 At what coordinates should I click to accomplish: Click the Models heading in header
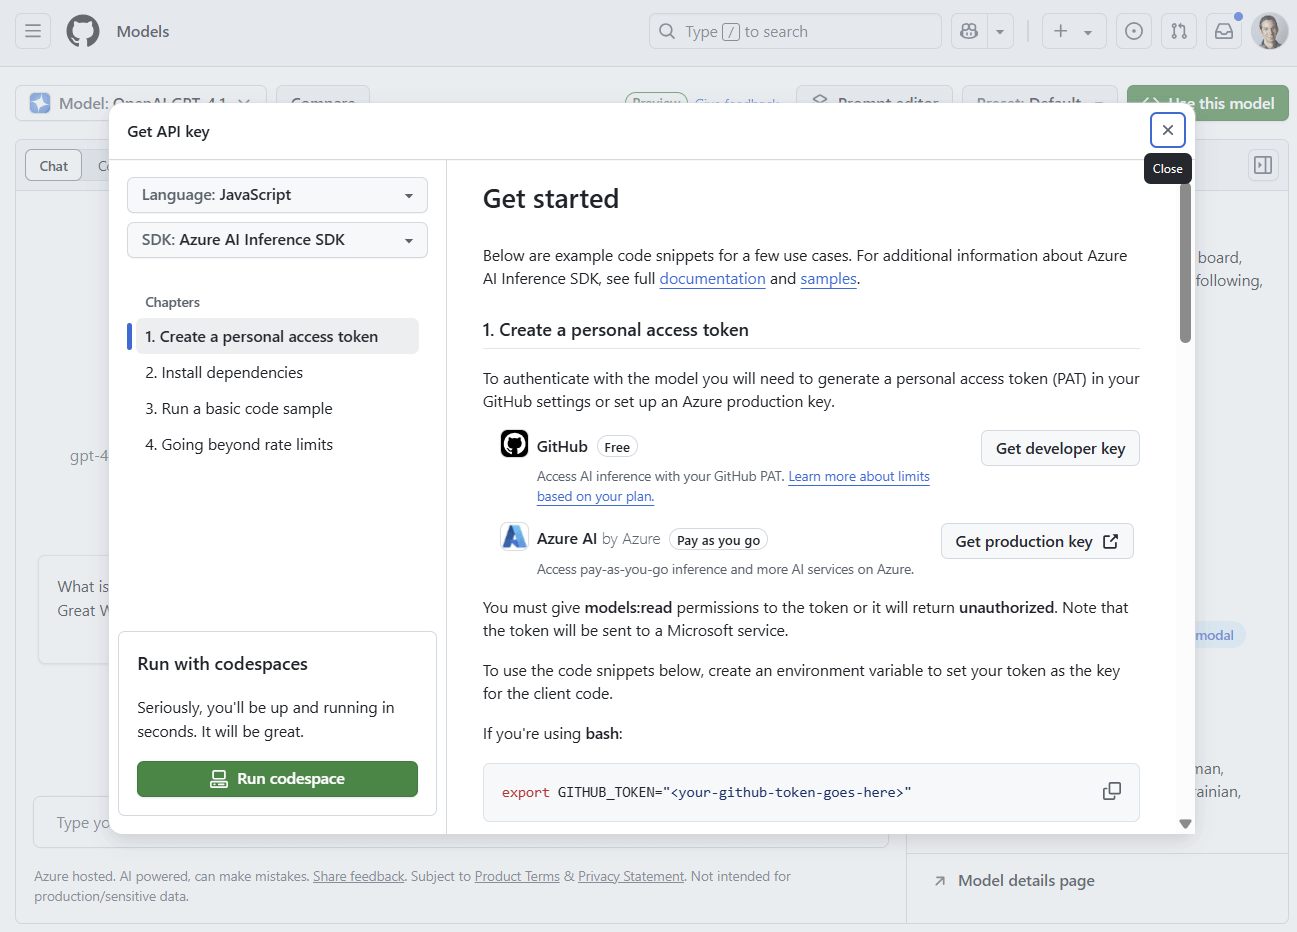(x=143, y=31)
